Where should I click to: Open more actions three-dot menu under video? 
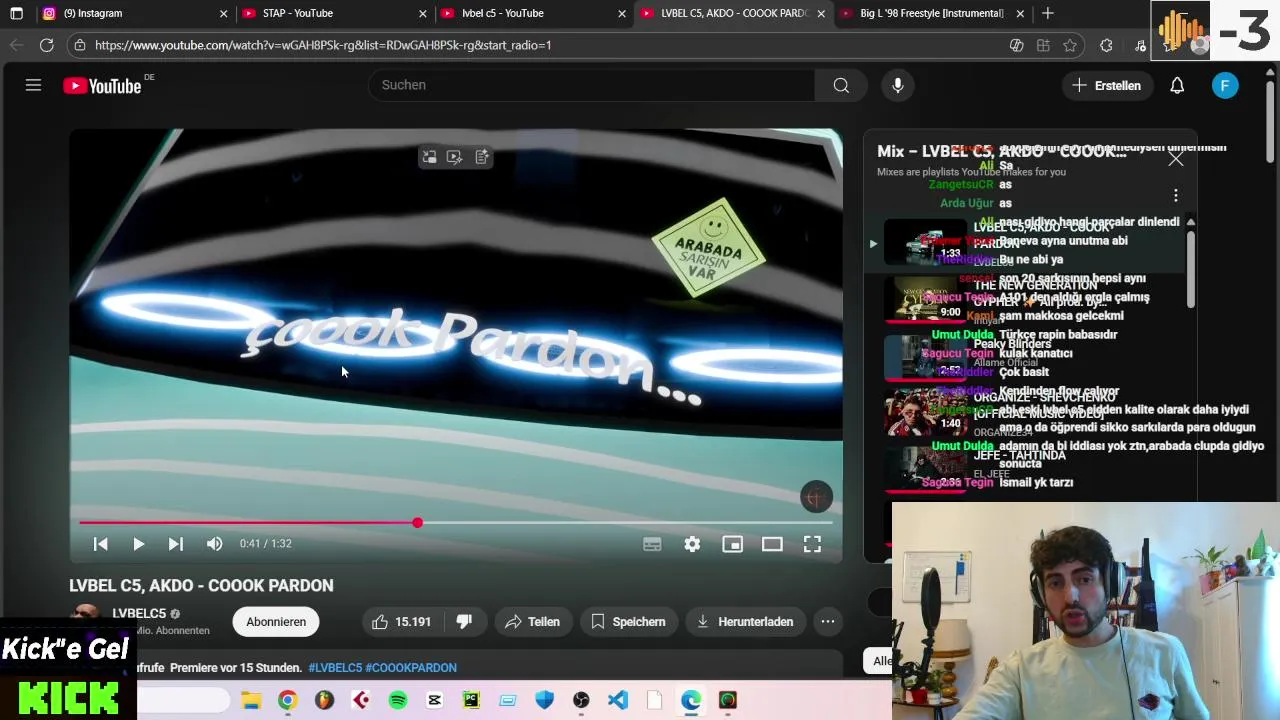click(828, 622)
